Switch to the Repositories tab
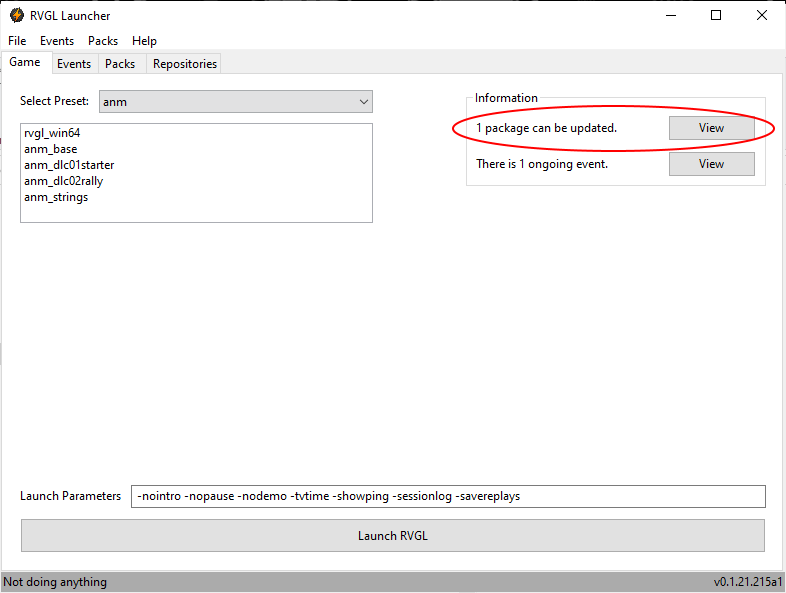Screen dimensions: 786x593 click(185, 64)
